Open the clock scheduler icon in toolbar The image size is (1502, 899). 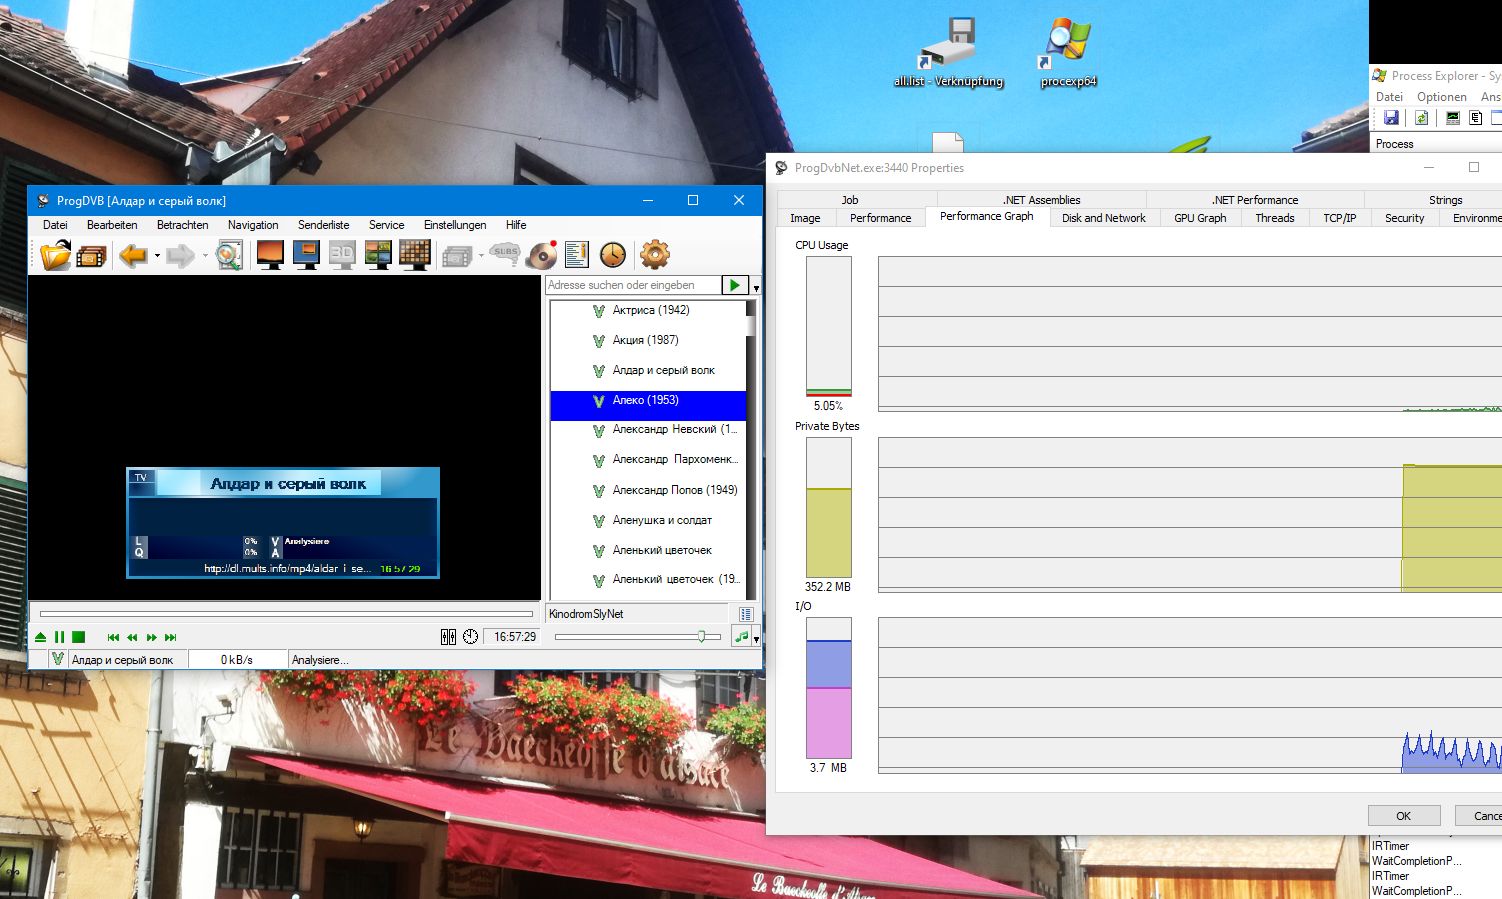tap(612, 255)
